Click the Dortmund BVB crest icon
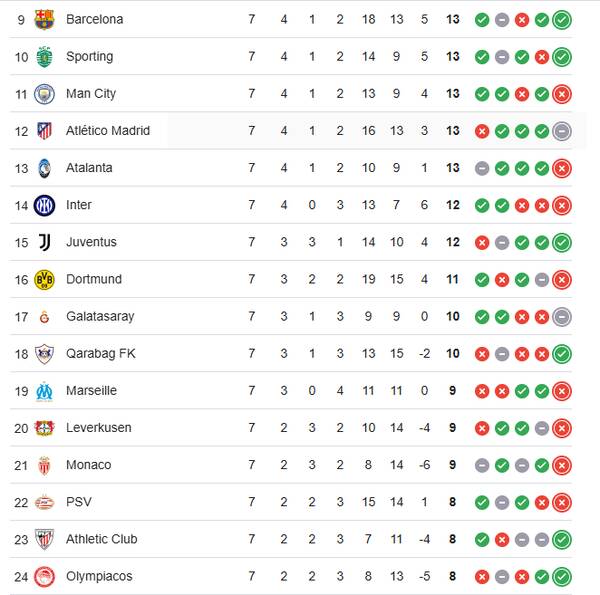Image resolution: width=600 pixels, height=595 pixels. (x=44, y=279)
